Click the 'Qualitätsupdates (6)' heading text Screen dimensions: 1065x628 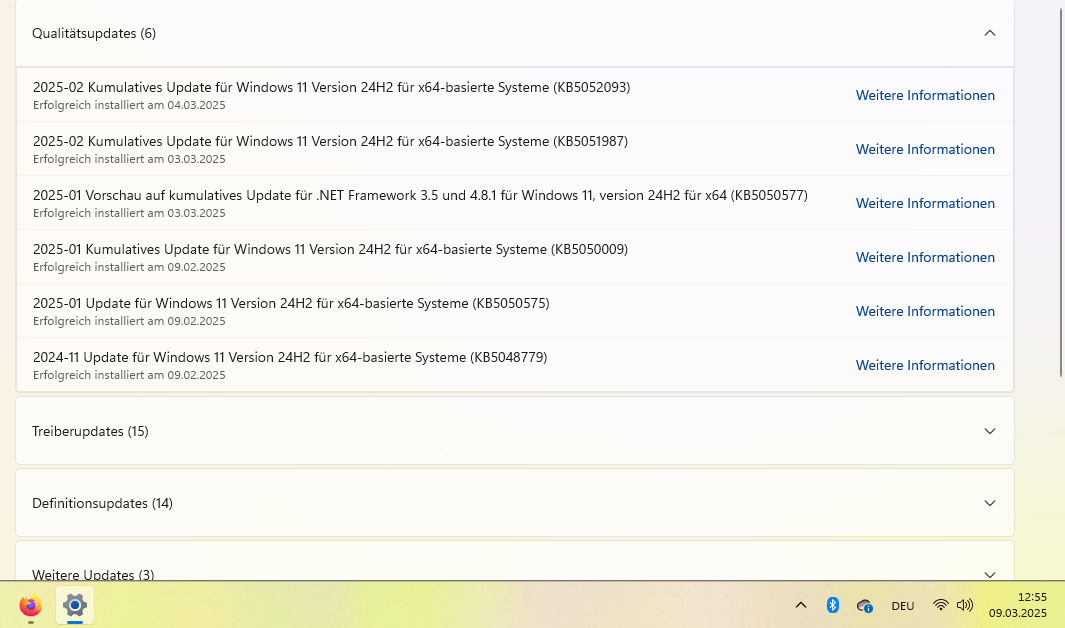94,33
